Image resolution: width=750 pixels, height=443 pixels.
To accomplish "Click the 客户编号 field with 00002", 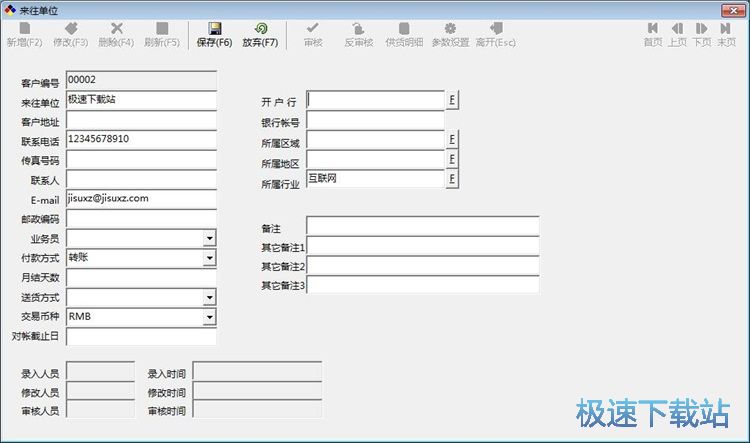I will (x=141, y=80).
